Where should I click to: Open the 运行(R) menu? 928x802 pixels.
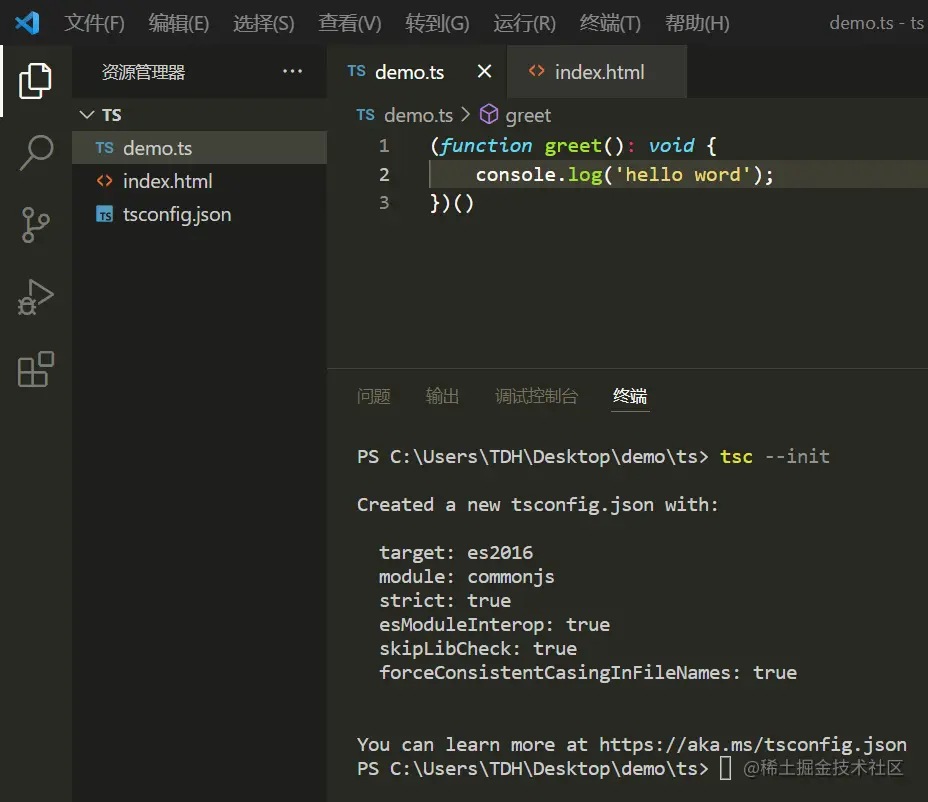tap(524, 23)
